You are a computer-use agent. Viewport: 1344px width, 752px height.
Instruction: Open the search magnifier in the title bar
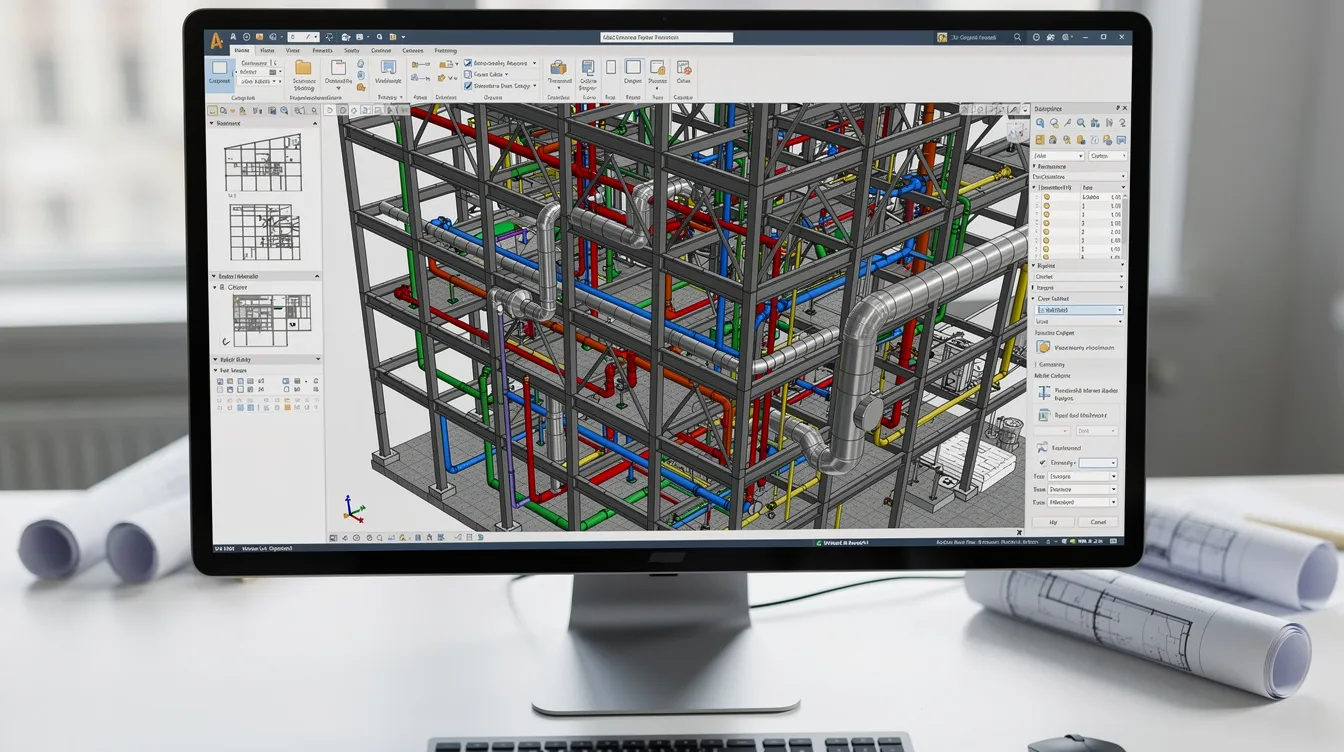tap(1017, 37)
